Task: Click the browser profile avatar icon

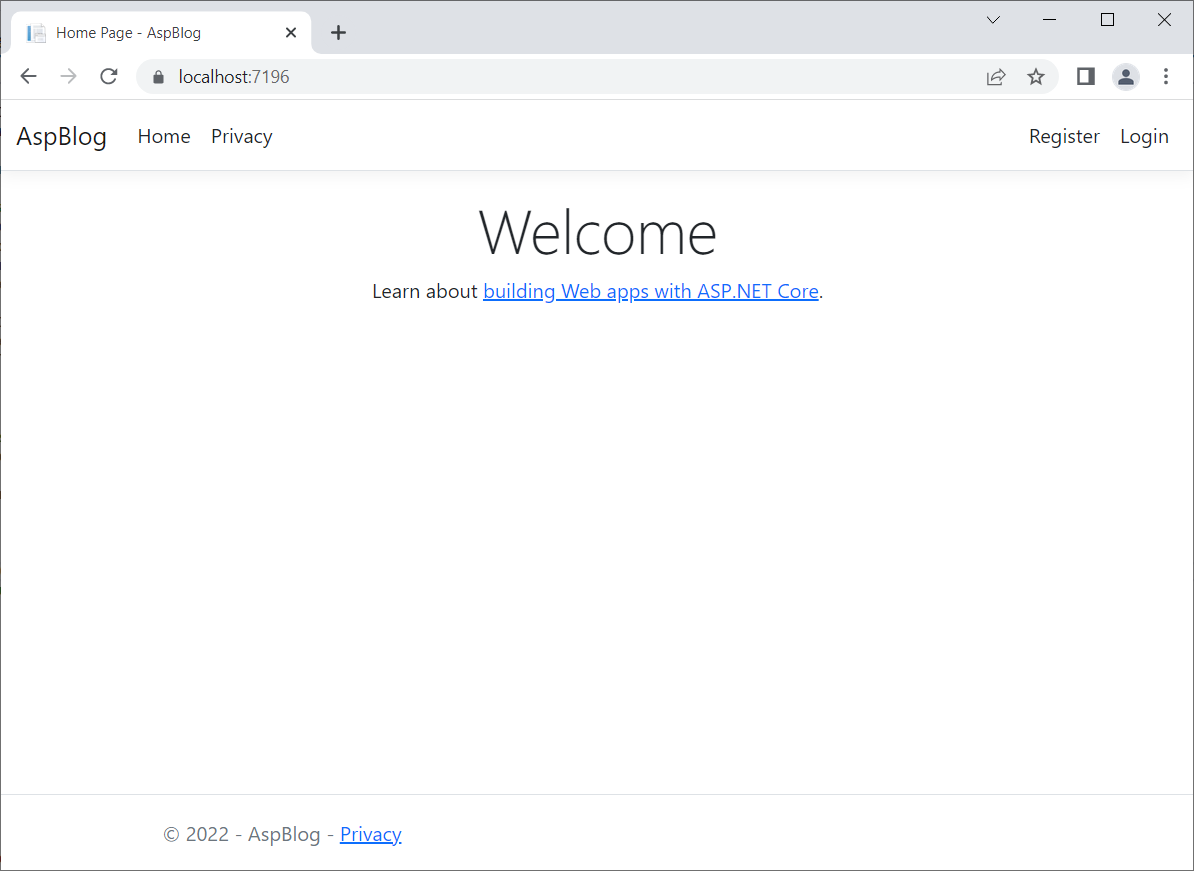Action: pos(1126,76)
